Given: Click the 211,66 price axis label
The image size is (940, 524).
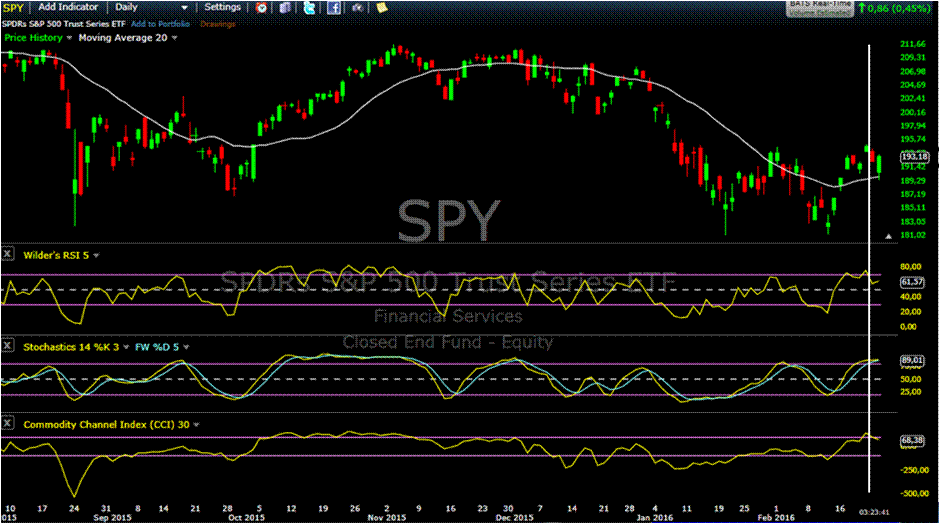Looking at the screenshot, I should tap(912, 44).
